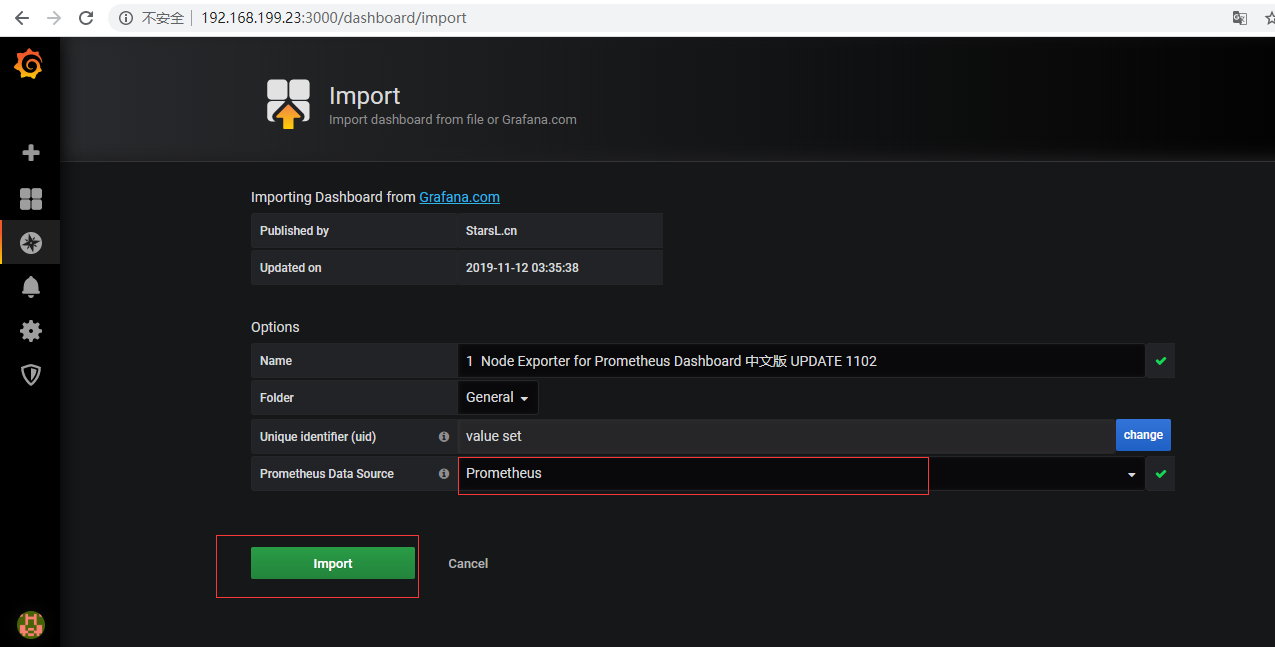
Task: Click the browser address bar URL
Action: (333, 18)
